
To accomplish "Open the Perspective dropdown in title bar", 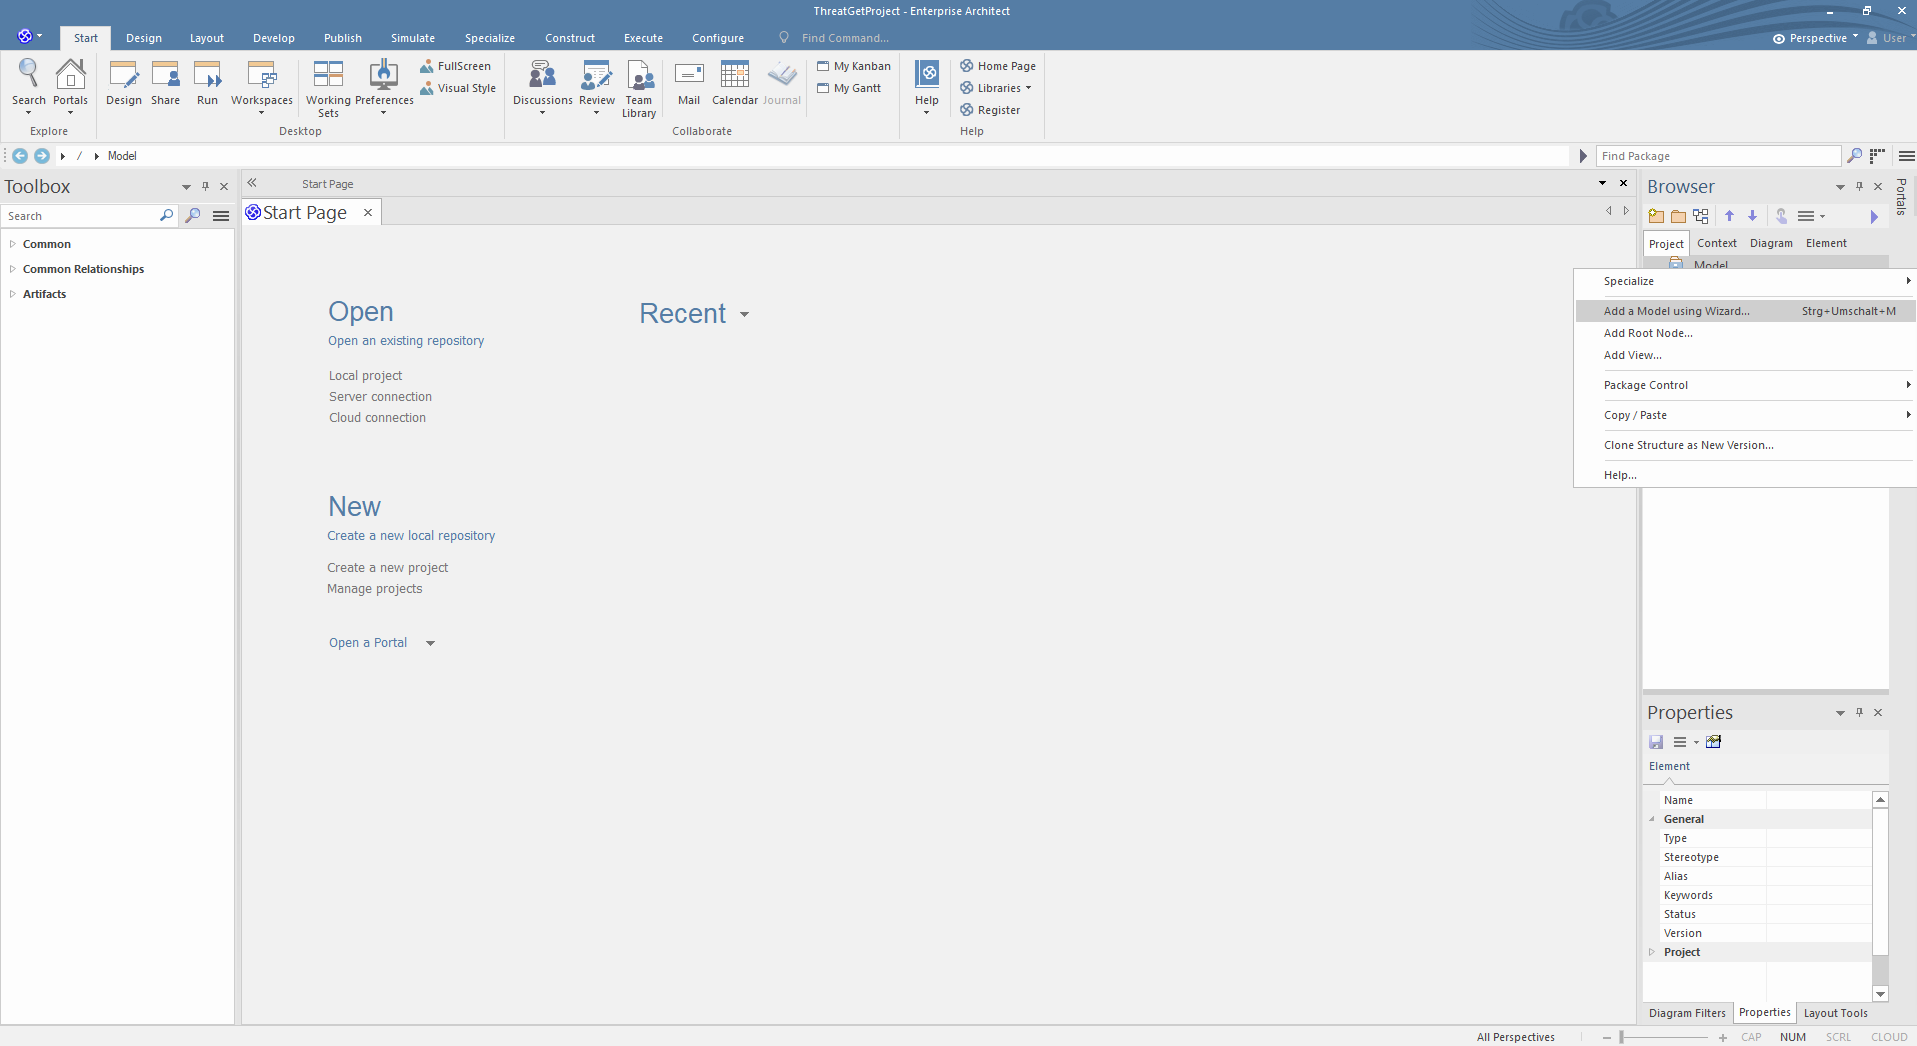I will point(1815,38).
